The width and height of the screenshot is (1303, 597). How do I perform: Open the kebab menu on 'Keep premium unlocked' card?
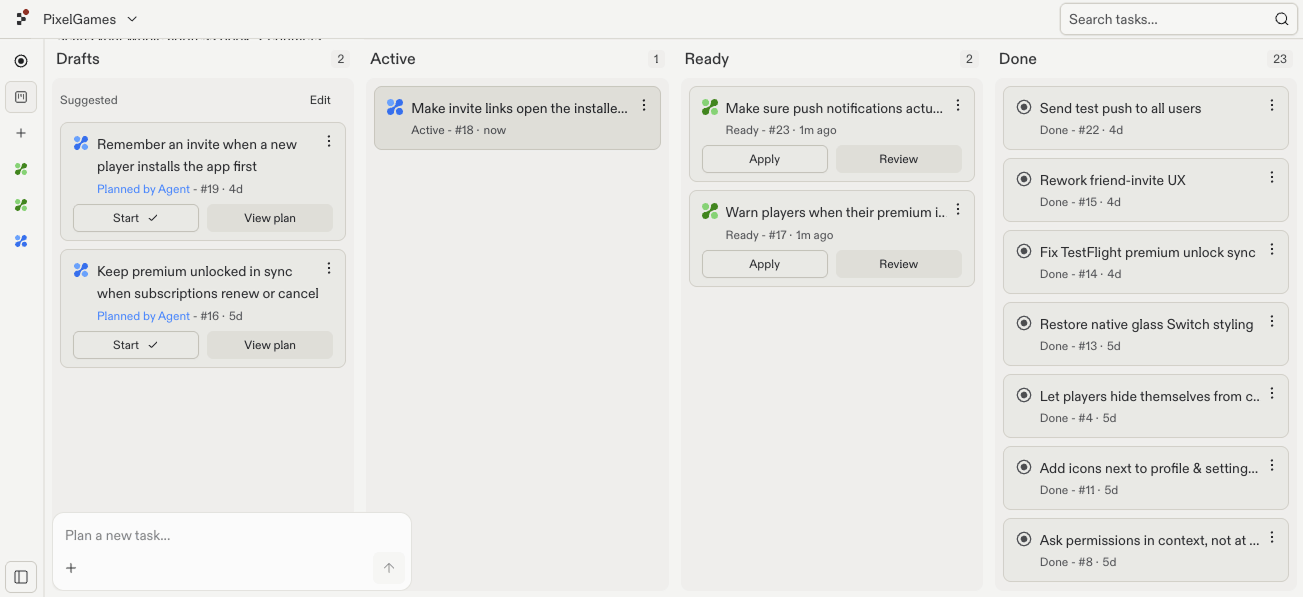coord(329,269)
